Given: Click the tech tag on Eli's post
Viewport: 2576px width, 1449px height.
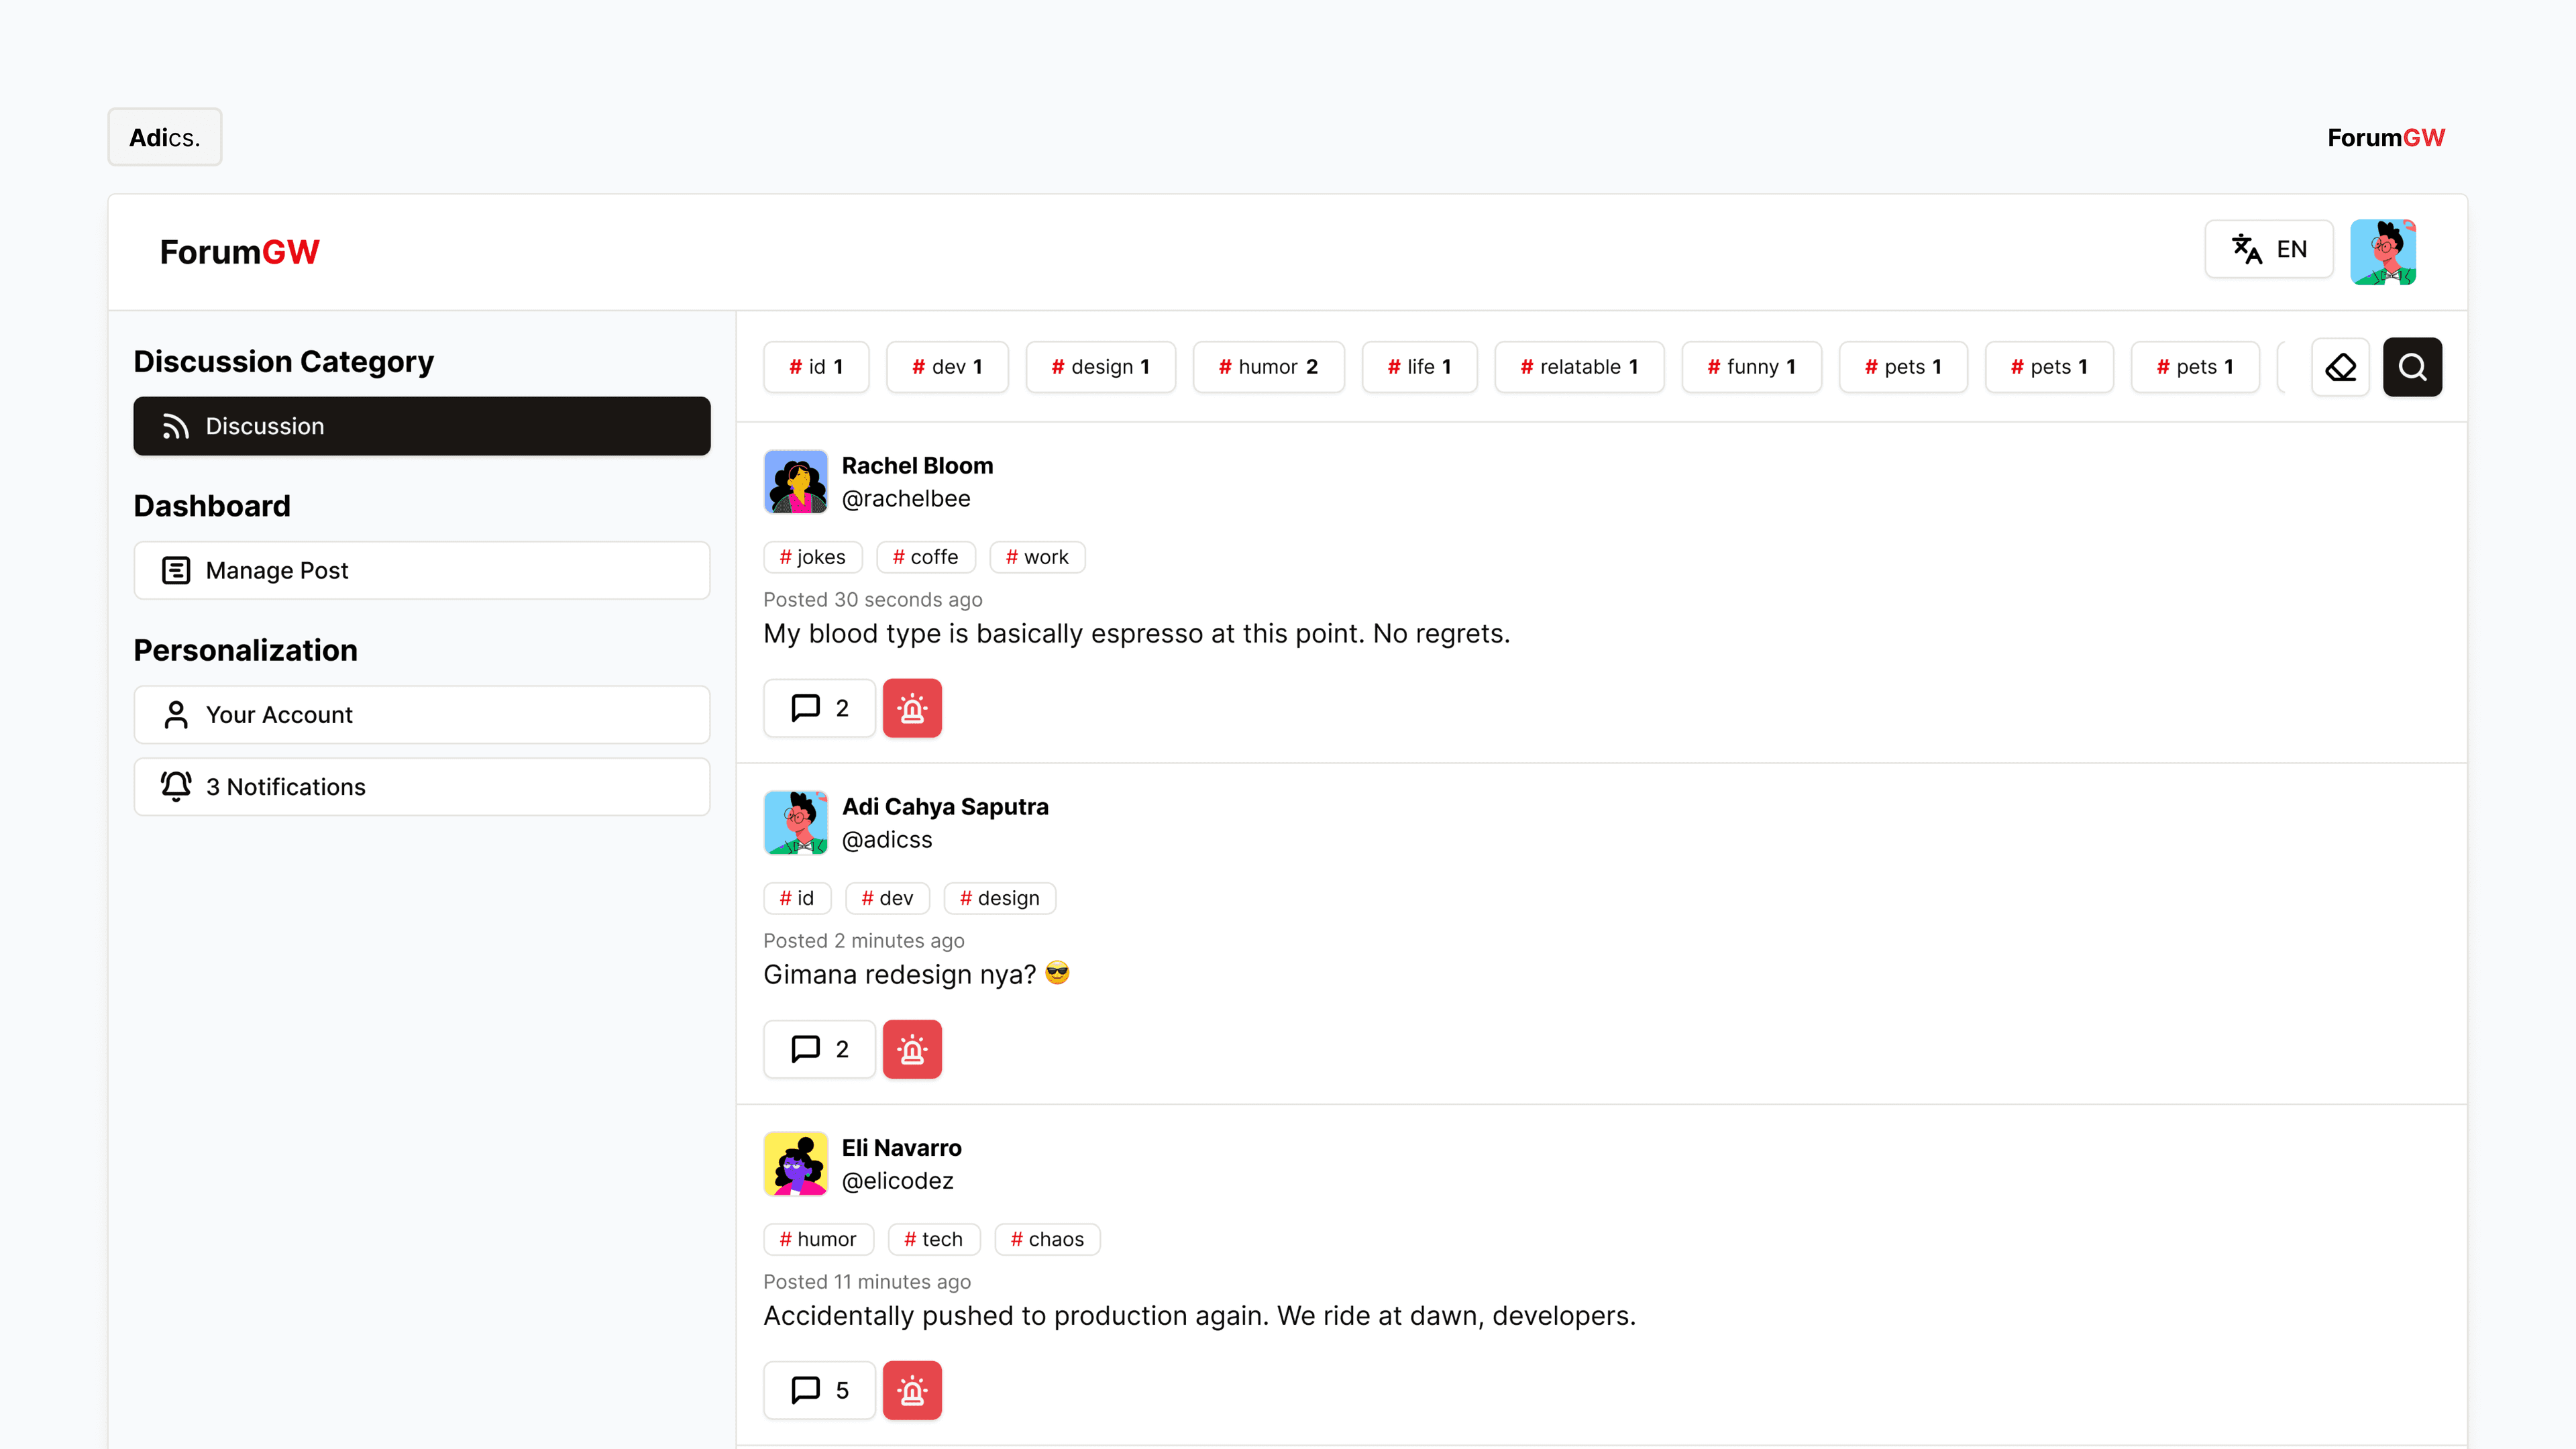Looking at the screenshot, I should (x=933, y=1239).
